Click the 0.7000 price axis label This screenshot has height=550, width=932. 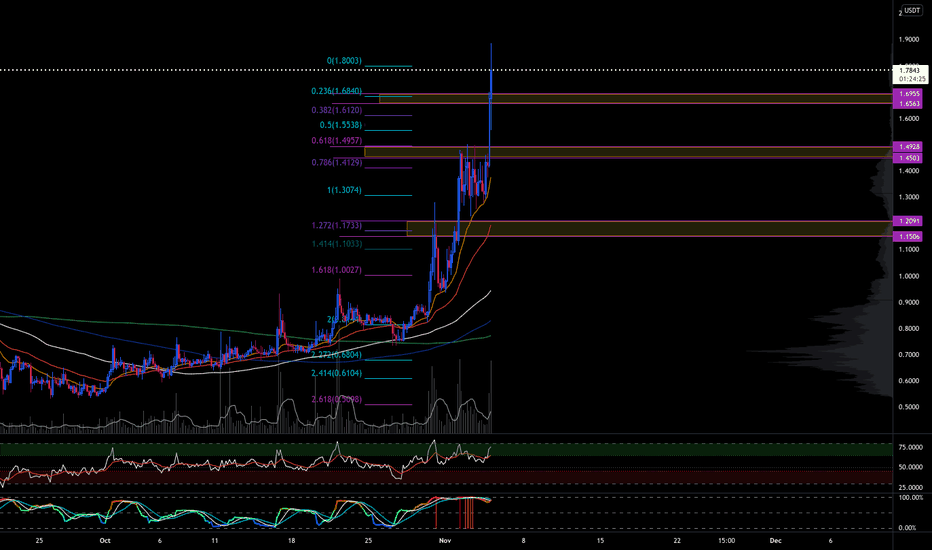point(909,354)
